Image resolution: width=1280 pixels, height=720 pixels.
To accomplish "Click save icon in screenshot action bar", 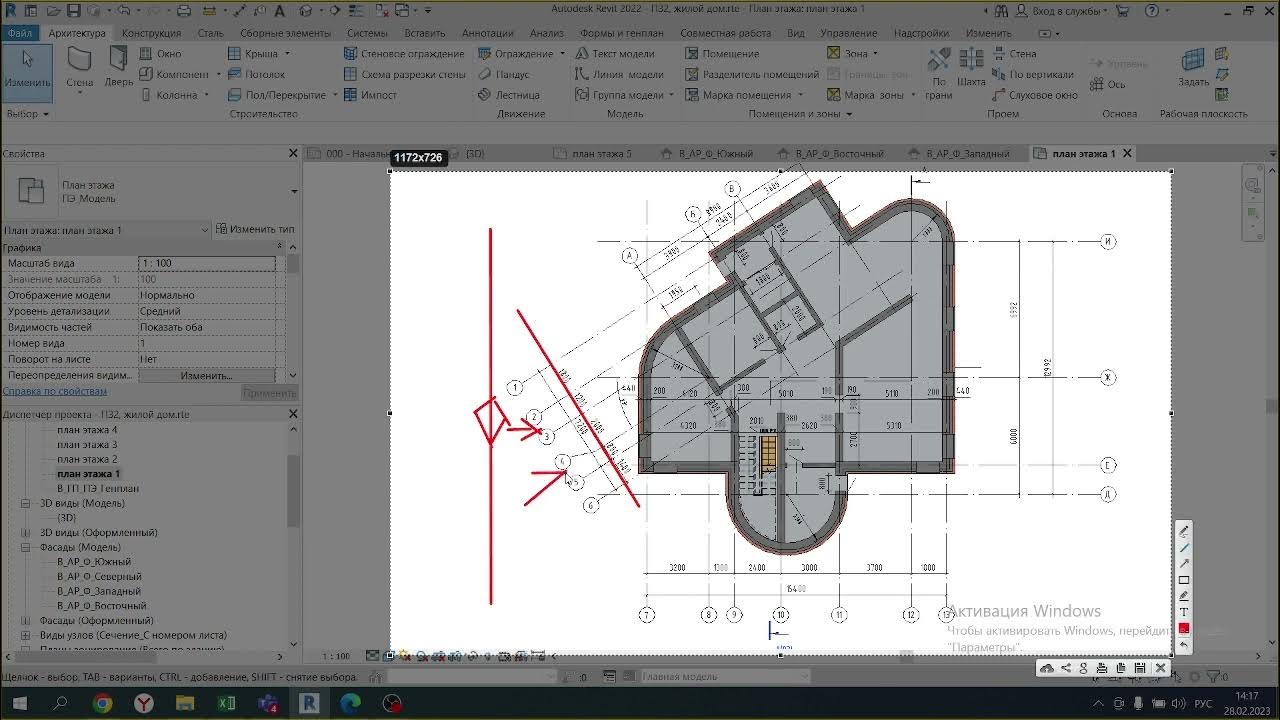I will [x=1140, y=668].
